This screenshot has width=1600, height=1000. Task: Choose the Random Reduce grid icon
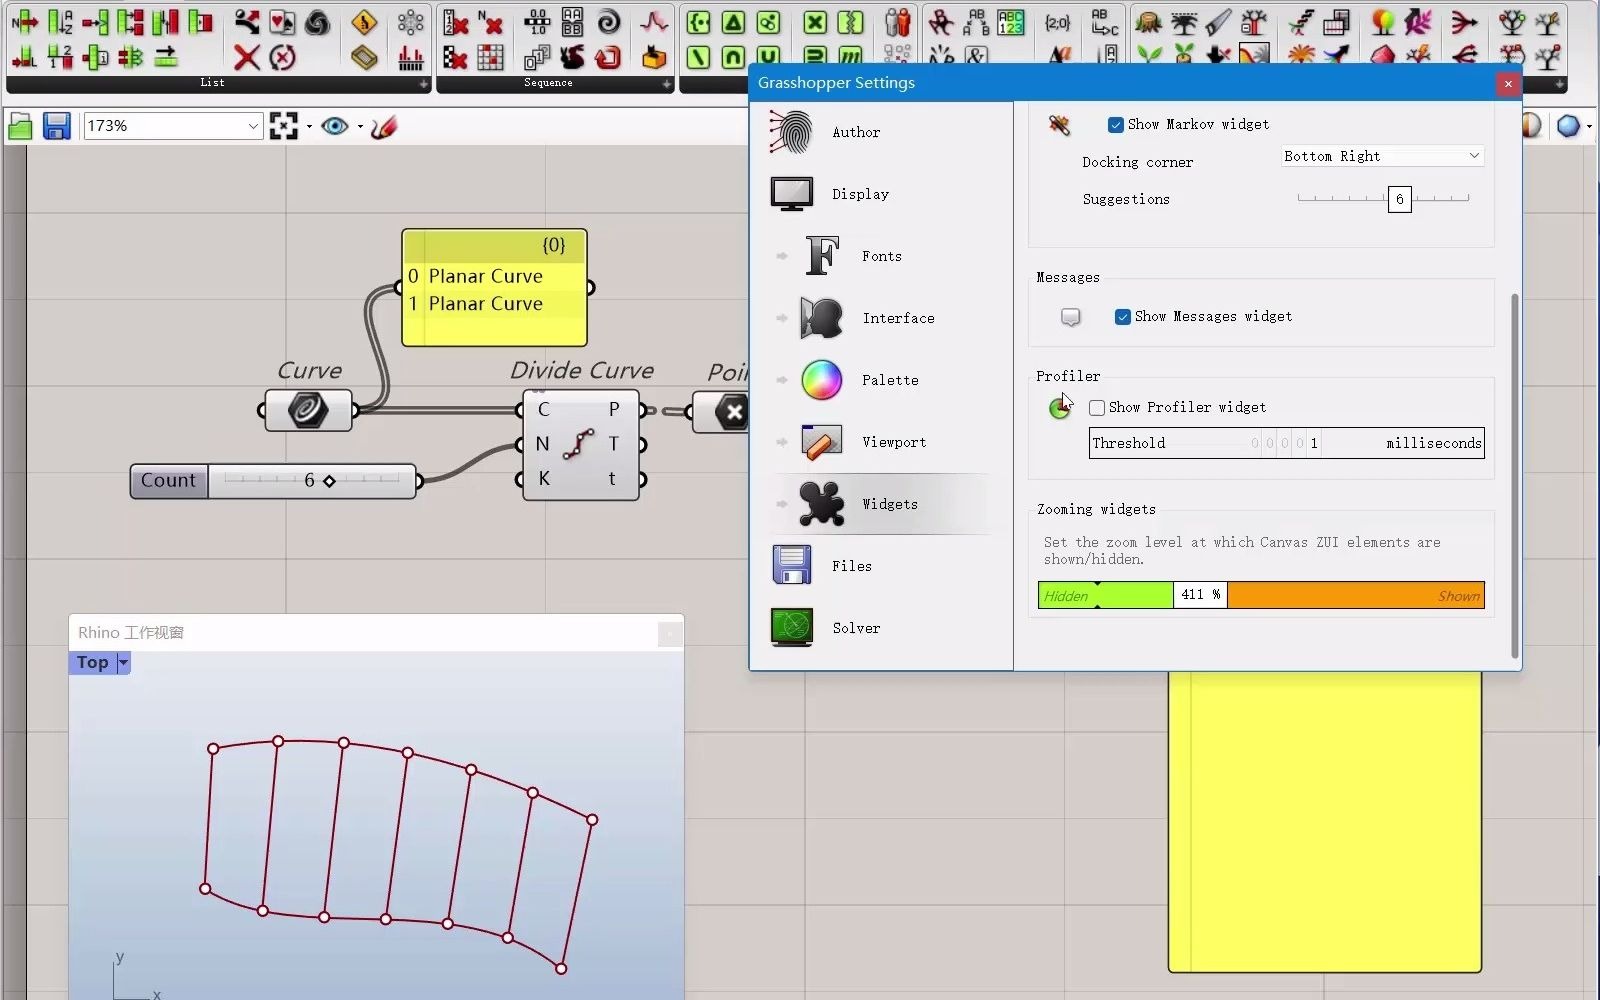pyautogui.click(x=490, y=57)
